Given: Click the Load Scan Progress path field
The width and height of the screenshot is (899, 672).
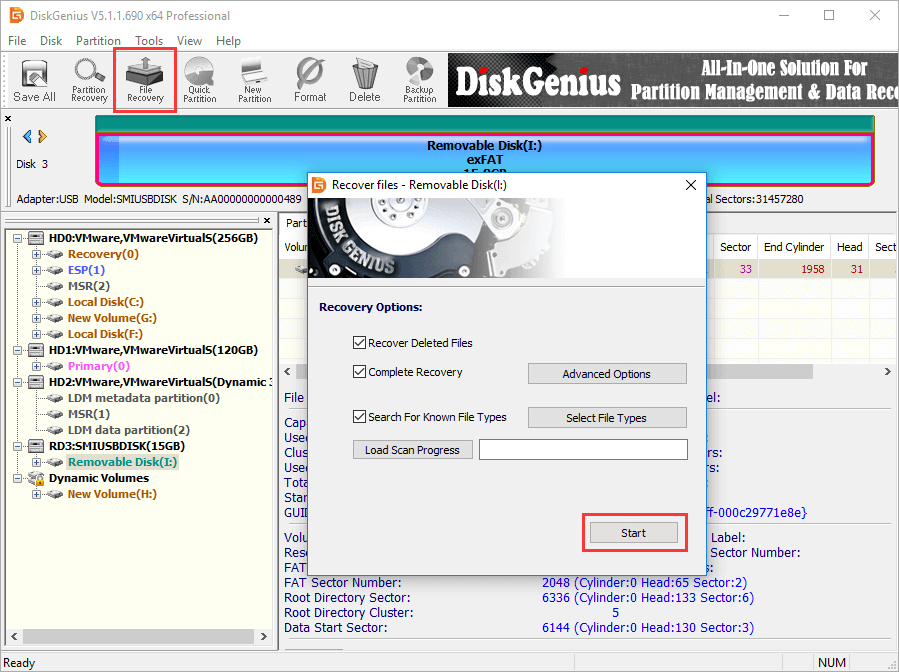Looking at the screenshot, I should tap(582, 450).
